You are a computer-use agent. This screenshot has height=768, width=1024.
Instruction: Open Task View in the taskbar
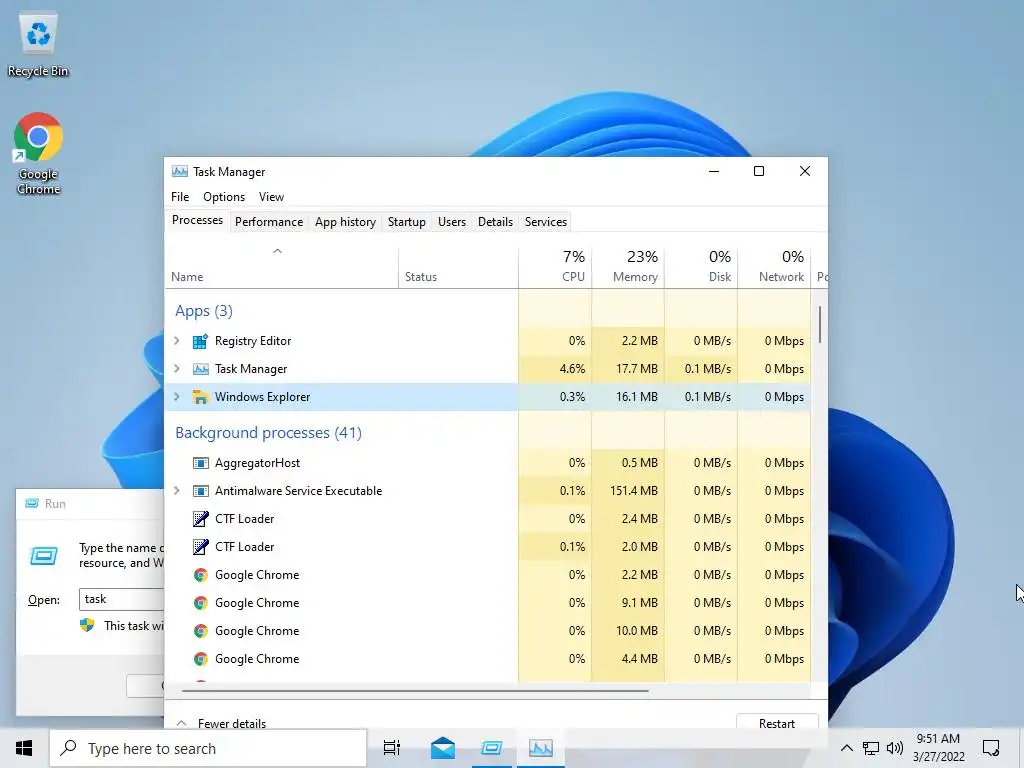[x=392, y=748]
